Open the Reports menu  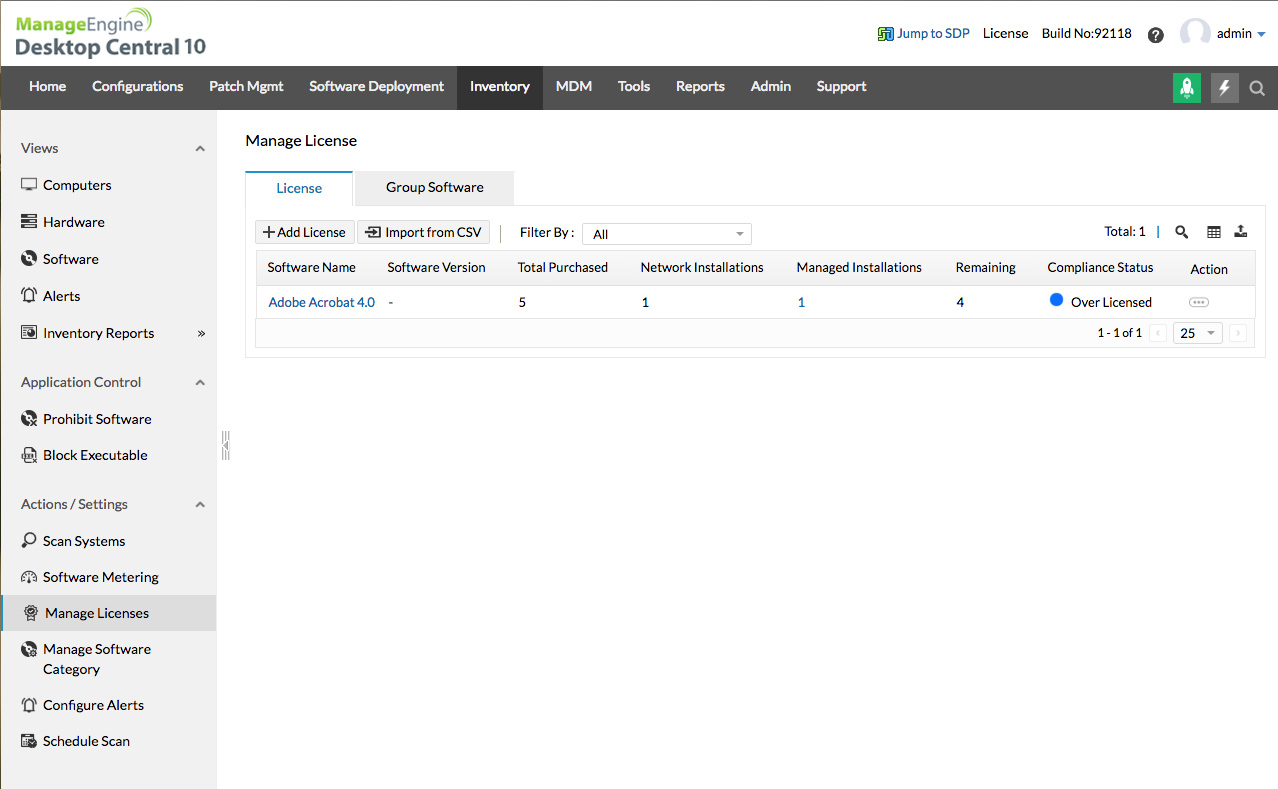[700, 87]
